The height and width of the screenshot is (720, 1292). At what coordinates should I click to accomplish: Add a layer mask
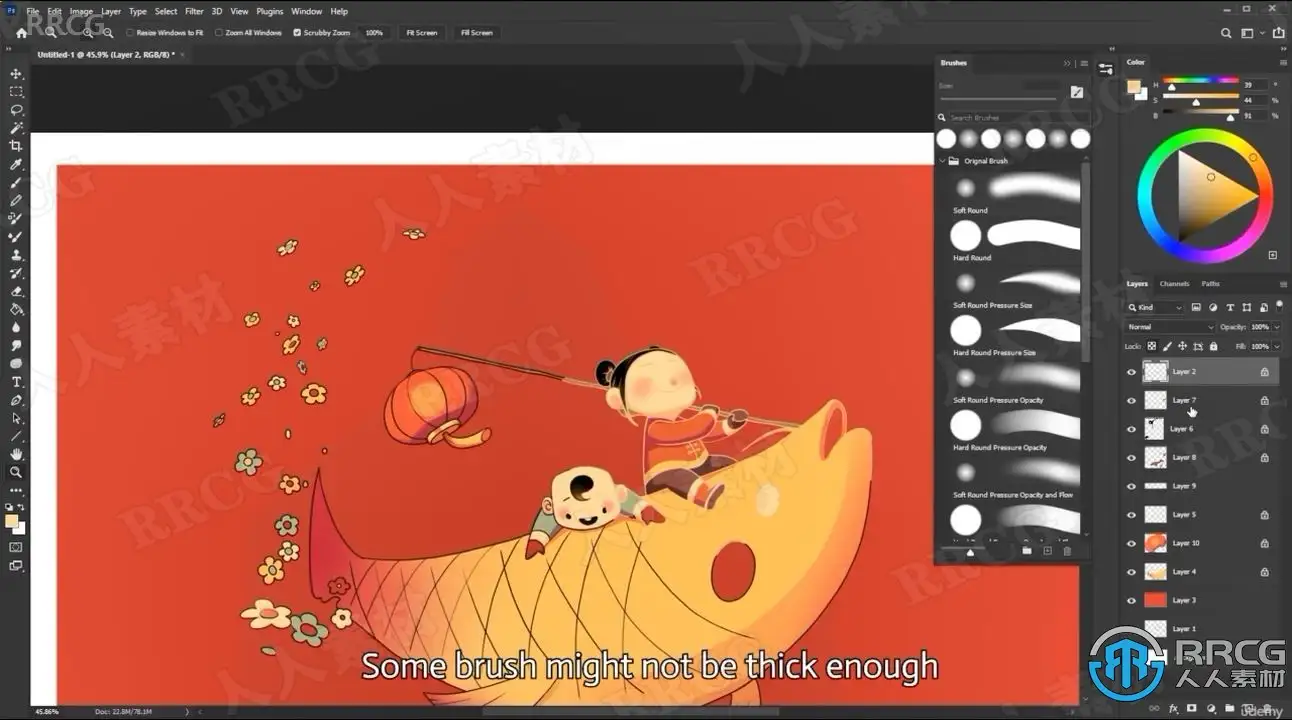(x=1192, y=709)
